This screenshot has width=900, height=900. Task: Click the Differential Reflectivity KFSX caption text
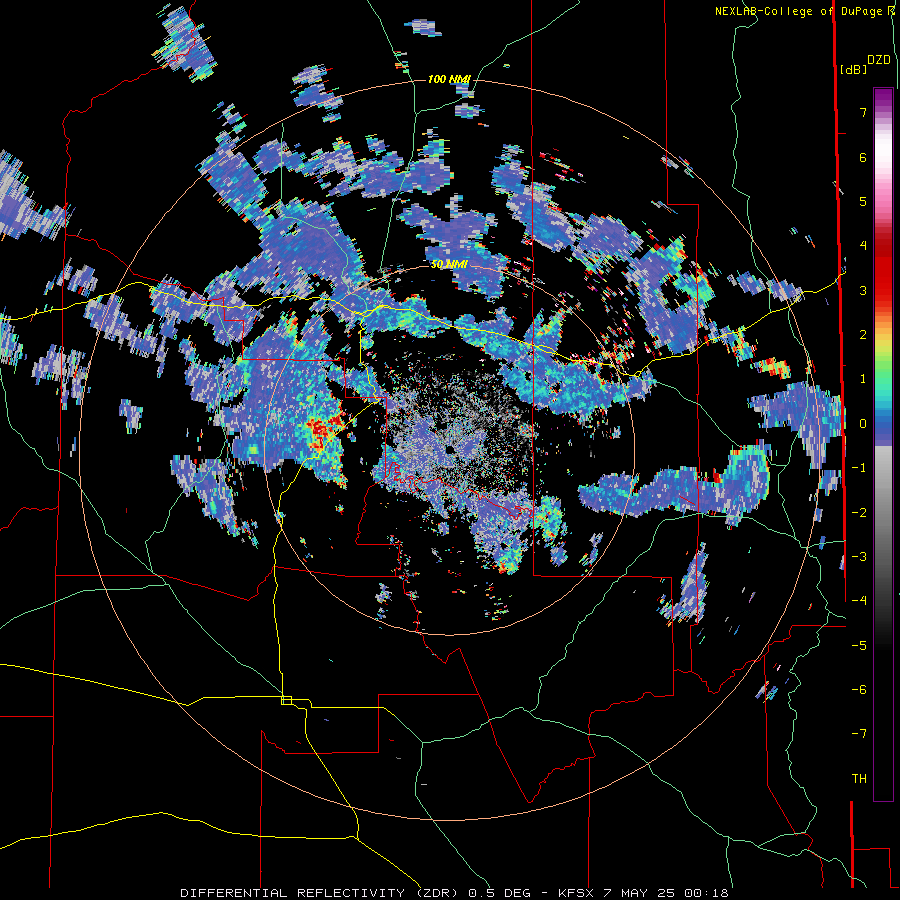point(454,893)
